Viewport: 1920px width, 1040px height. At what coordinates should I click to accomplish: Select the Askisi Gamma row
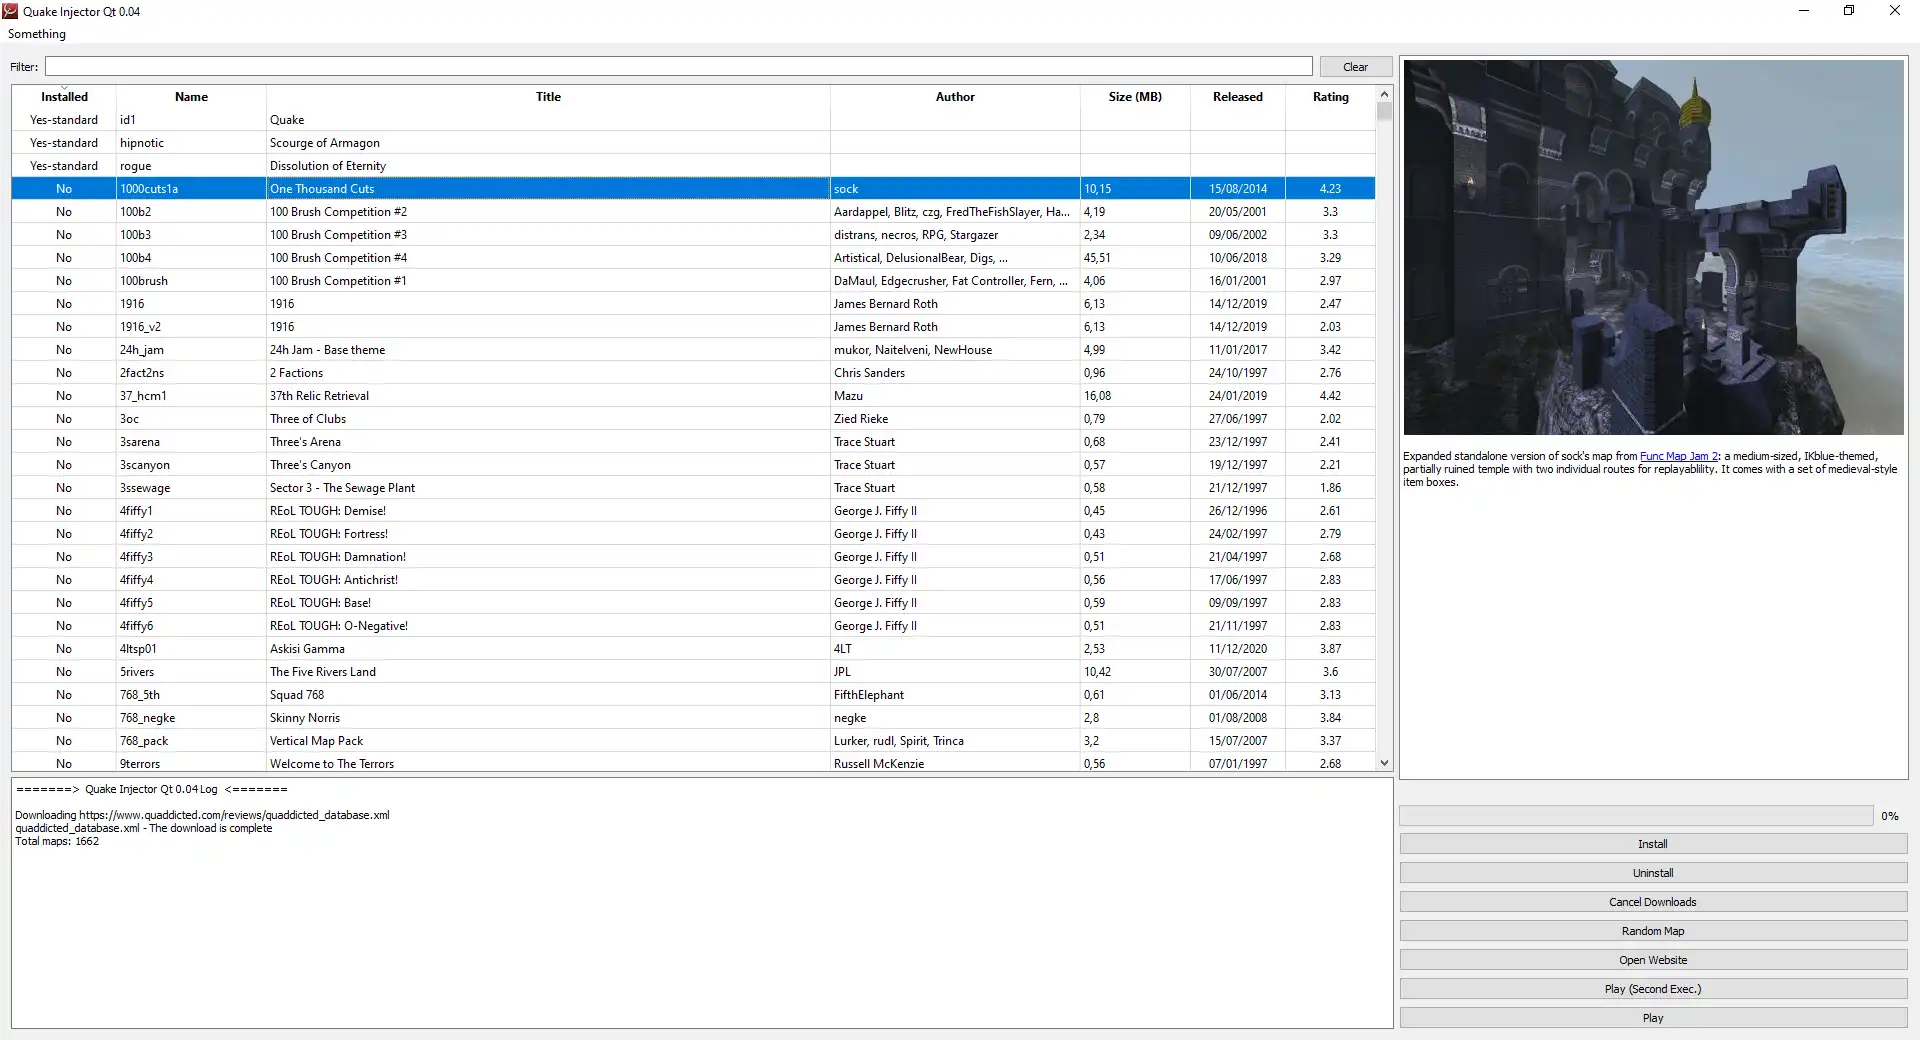click(693, 649)
